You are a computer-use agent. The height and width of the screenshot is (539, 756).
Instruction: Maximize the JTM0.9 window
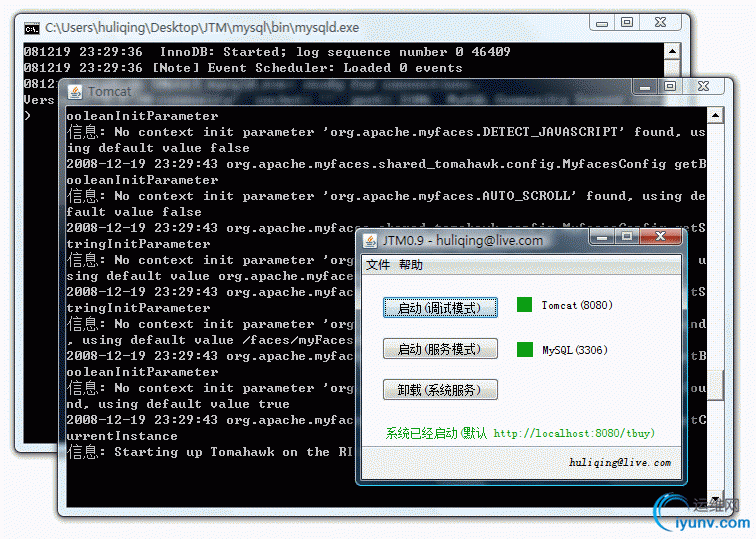tap(626, 237)
